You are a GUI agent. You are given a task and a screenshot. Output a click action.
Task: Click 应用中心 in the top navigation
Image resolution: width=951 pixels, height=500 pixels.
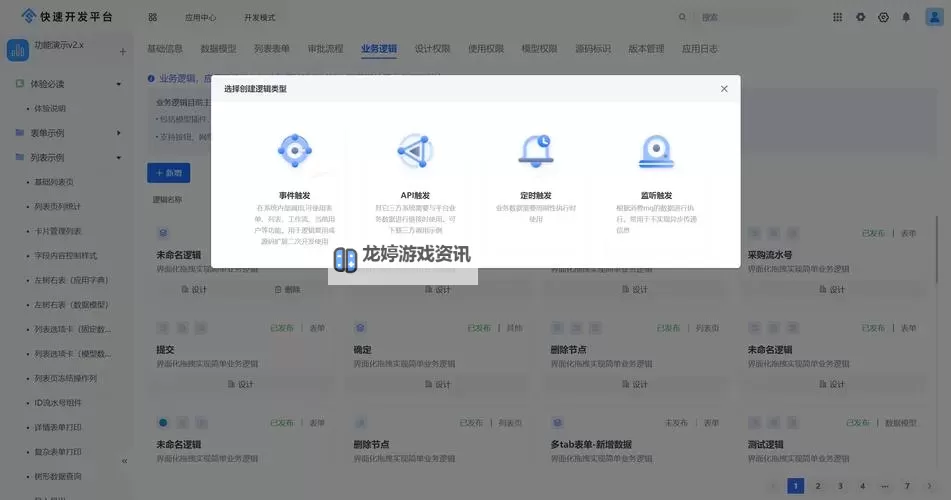click(x=200, y=18)
